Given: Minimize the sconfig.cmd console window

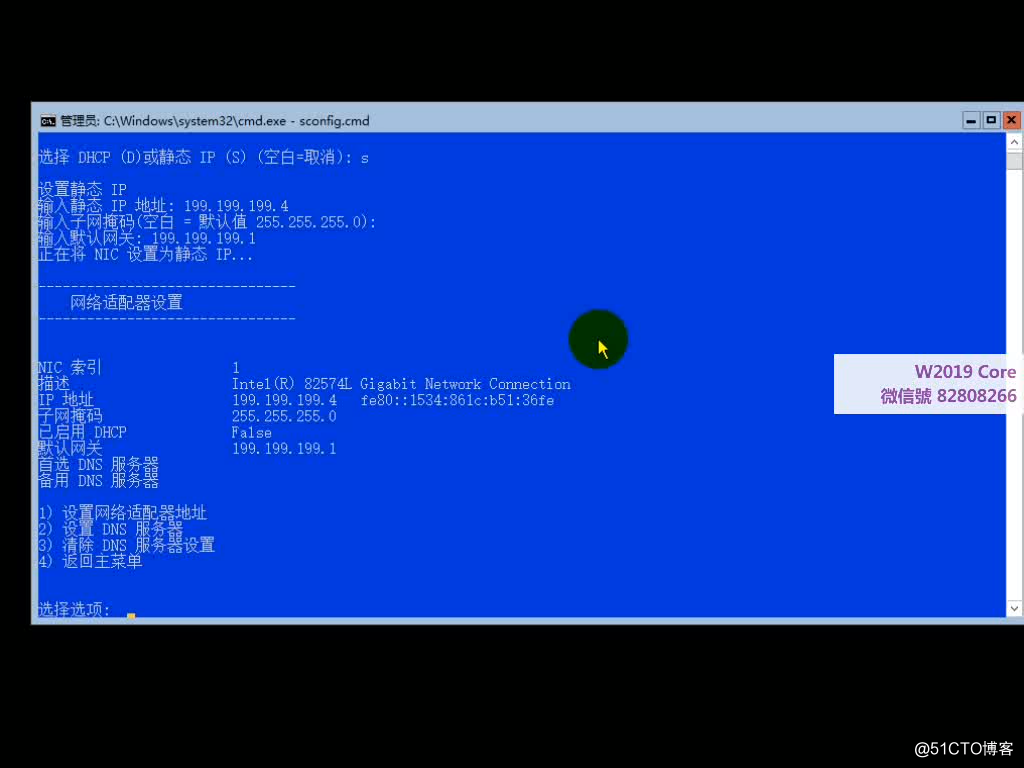Looking at the screenshot, I should tap(971, 121).
